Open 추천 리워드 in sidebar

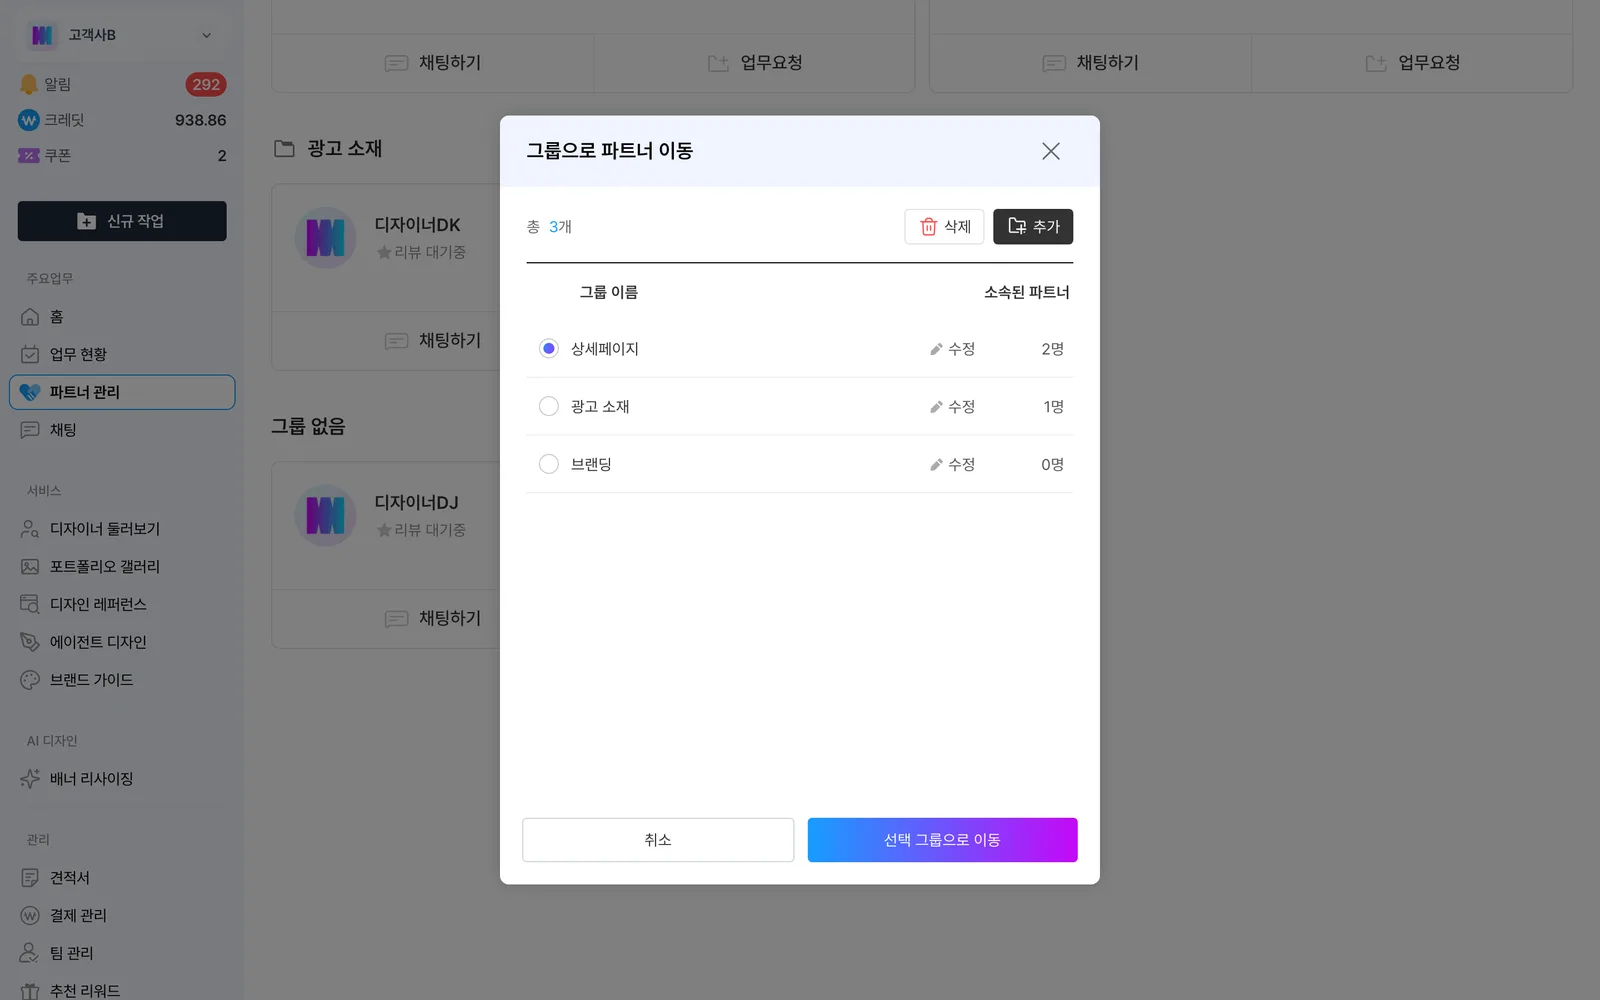(x=122, y=991)
